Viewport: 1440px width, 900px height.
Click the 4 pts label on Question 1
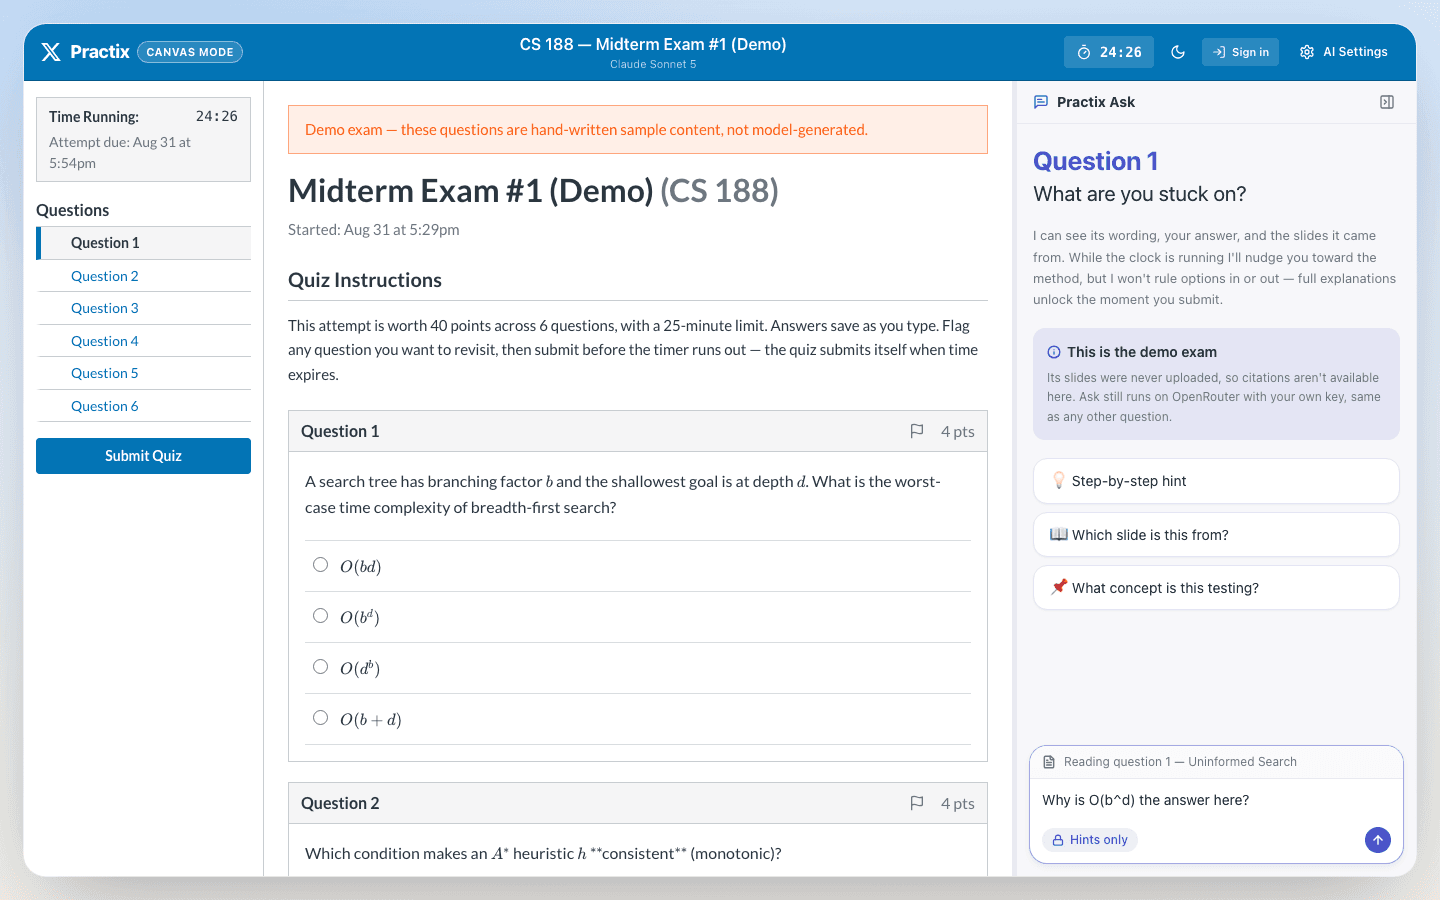[x=958, y=432]
